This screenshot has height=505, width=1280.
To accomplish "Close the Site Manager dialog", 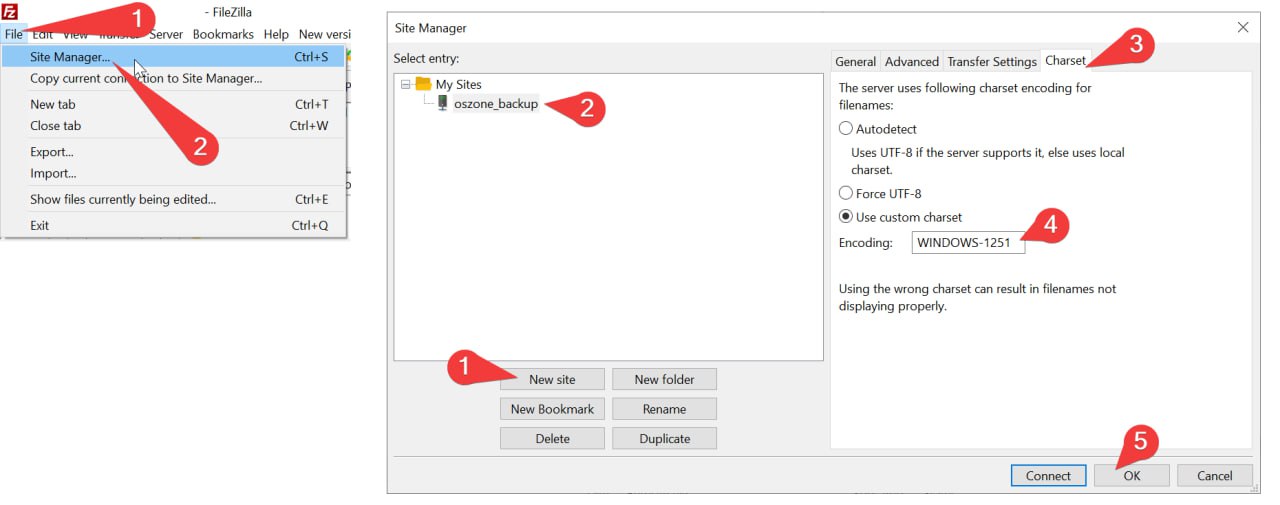I will tap(1243, 28).
